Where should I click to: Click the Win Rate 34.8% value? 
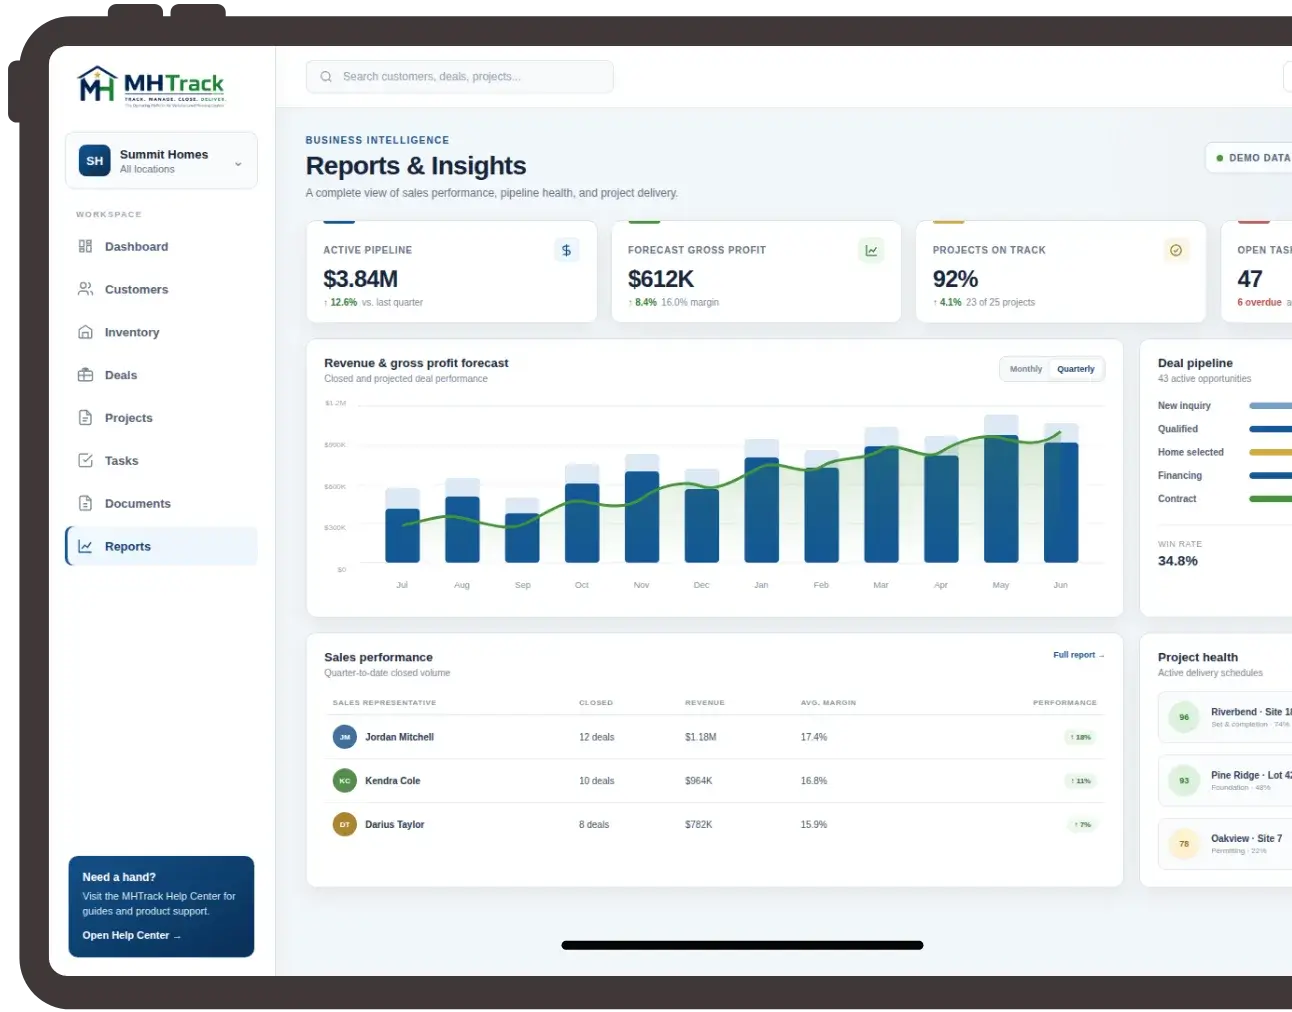1178,561
